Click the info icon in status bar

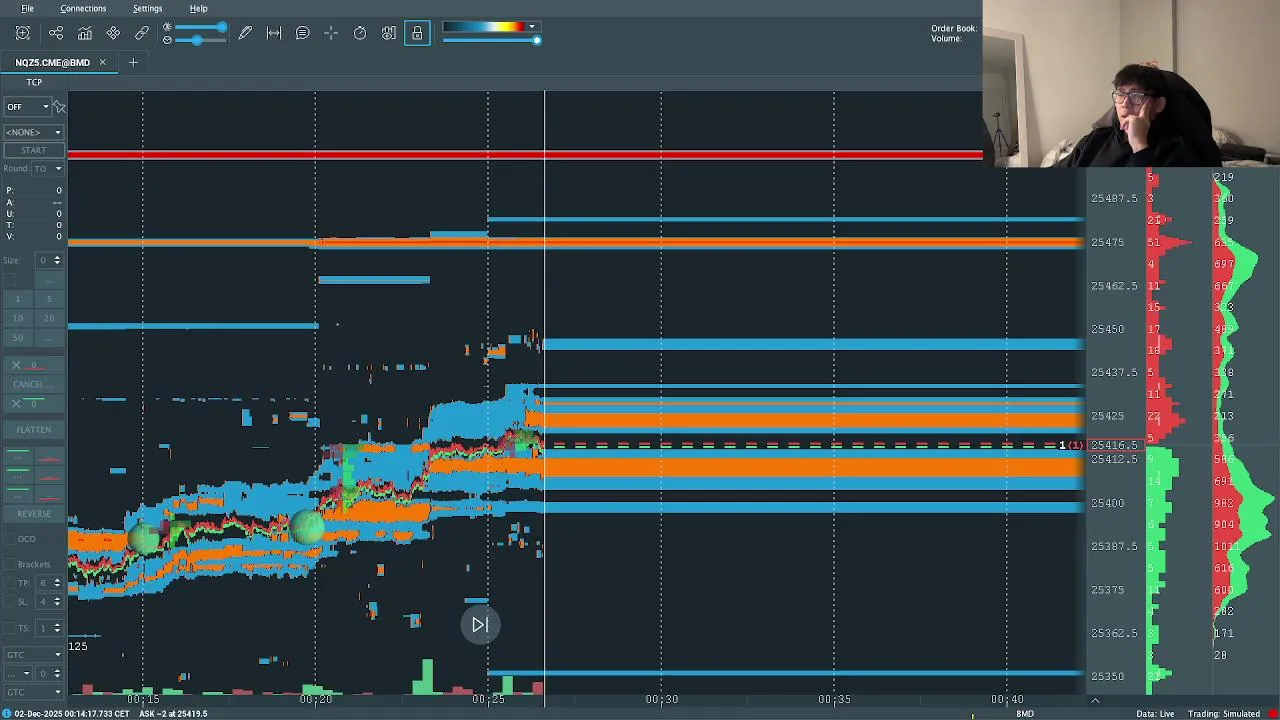tap(6, 713)
